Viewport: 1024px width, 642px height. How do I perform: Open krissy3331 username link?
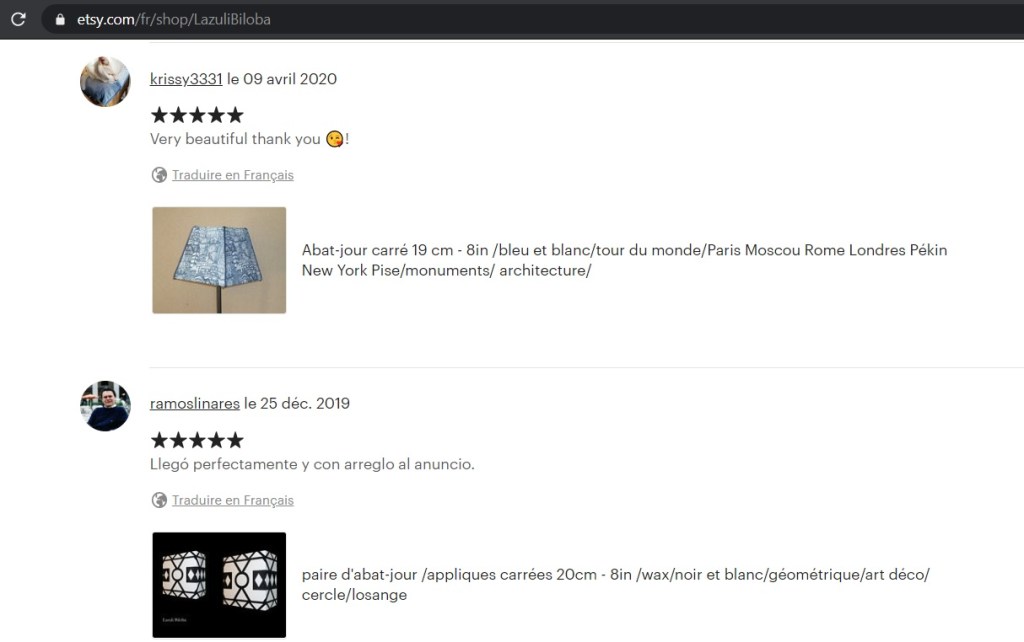[x=186, y=79]
